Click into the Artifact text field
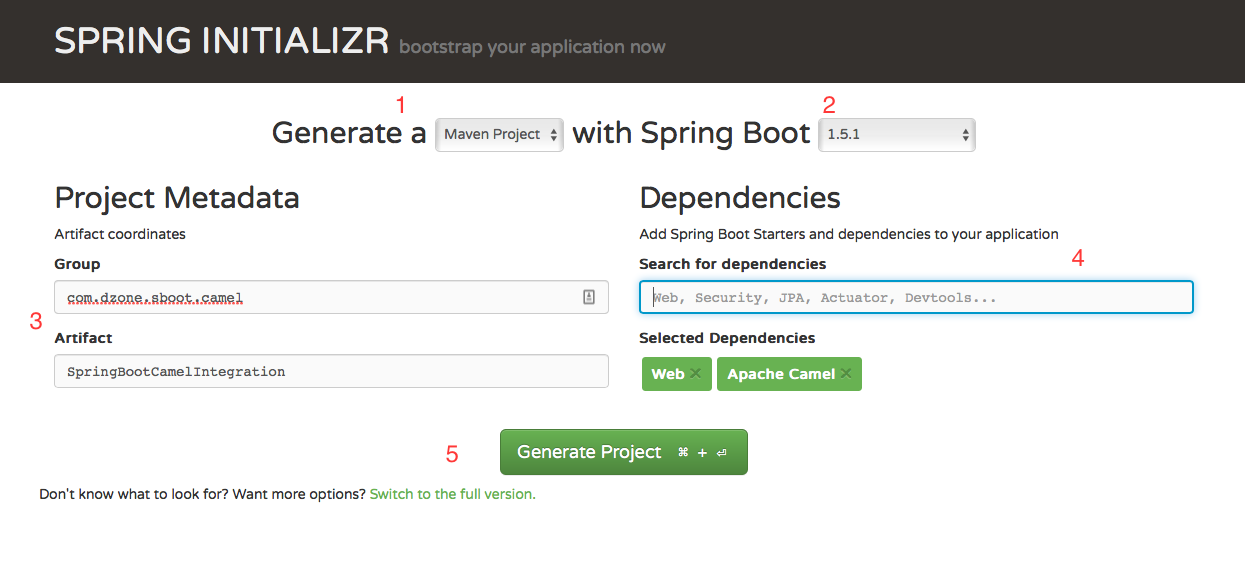 coord(331,371)
